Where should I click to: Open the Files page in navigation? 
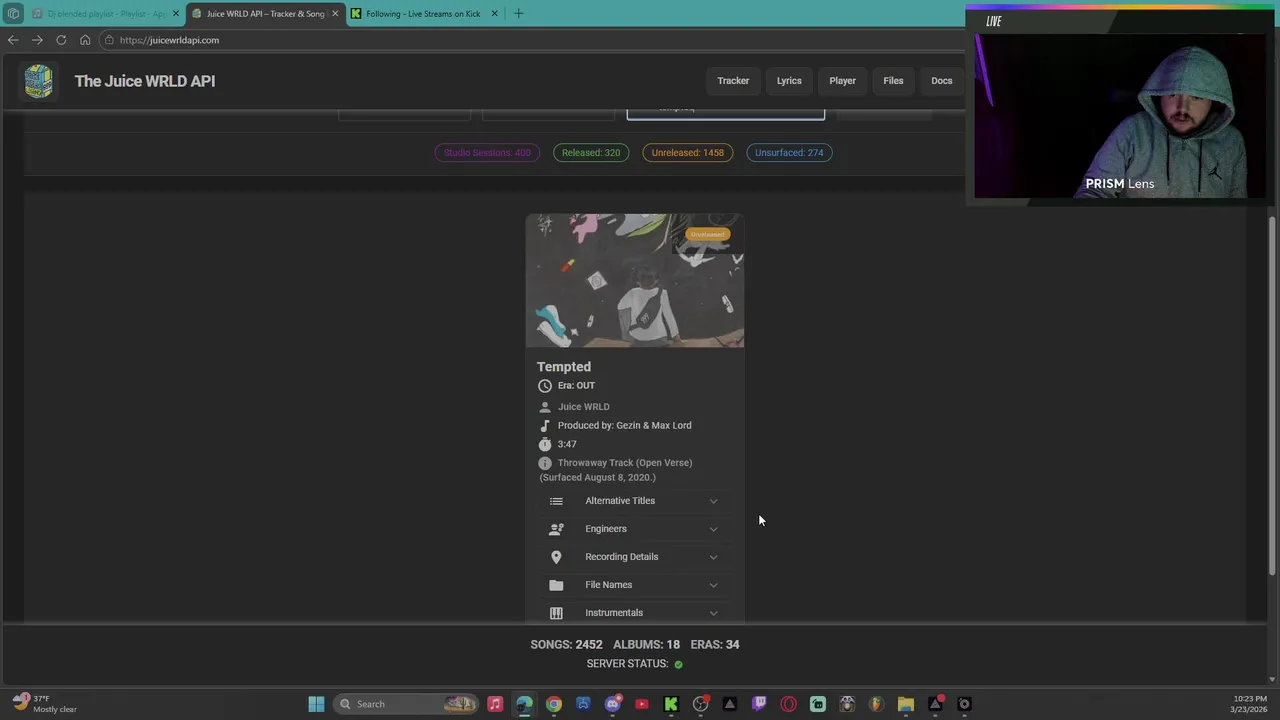click(893, 81)
